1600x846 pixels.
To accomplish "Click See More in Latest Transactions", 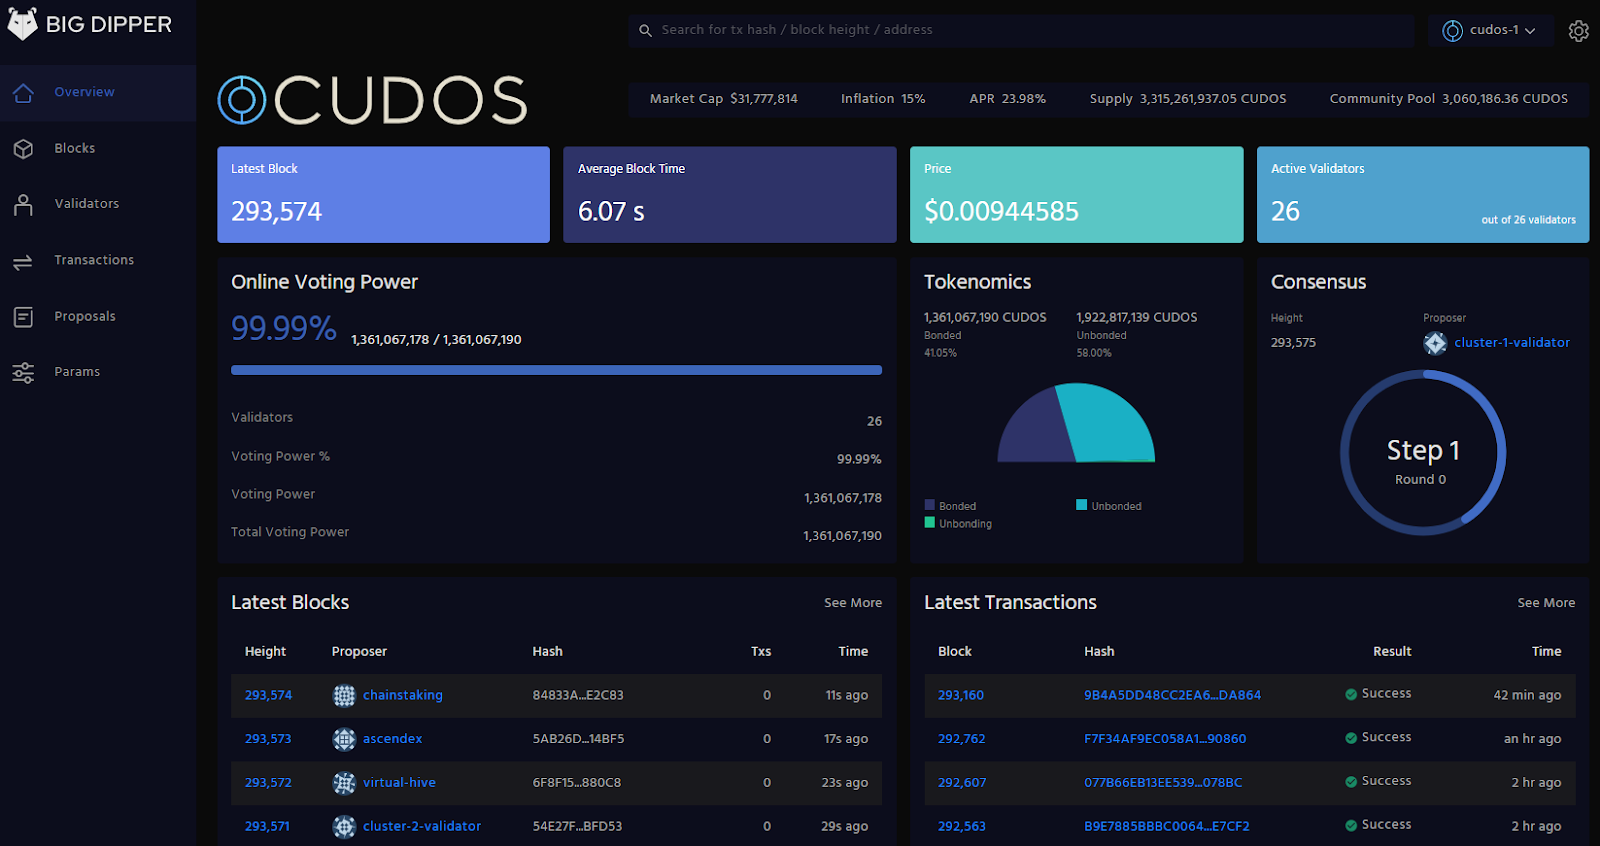I will pos(1546,603).
